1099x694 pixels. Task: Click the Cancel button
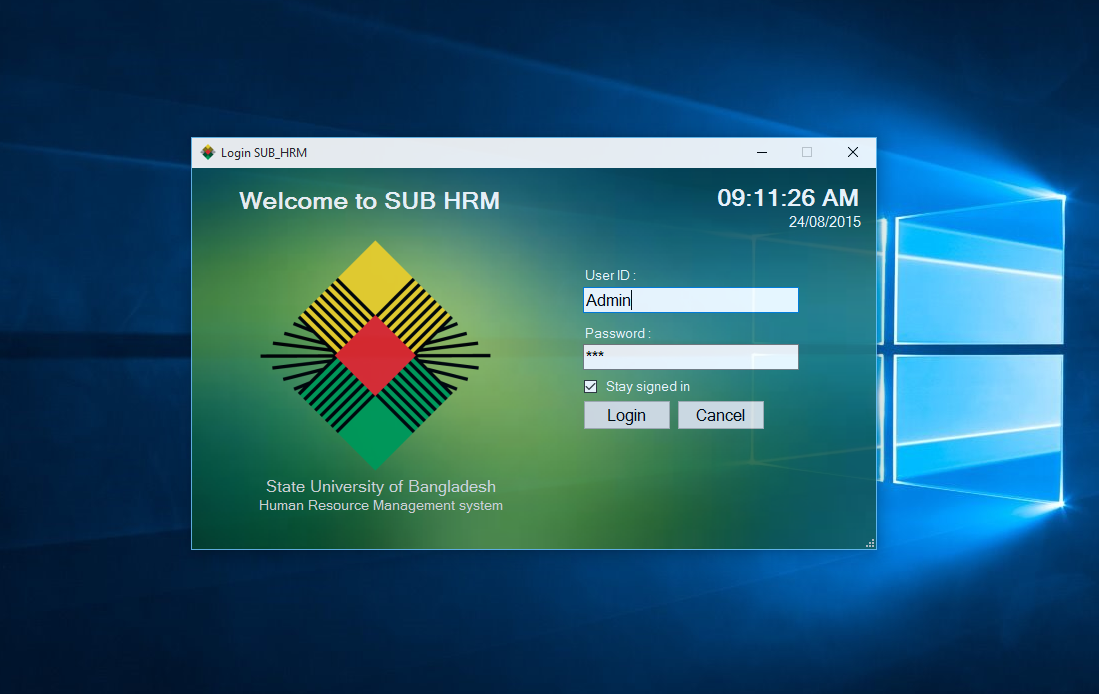point(720,414)
